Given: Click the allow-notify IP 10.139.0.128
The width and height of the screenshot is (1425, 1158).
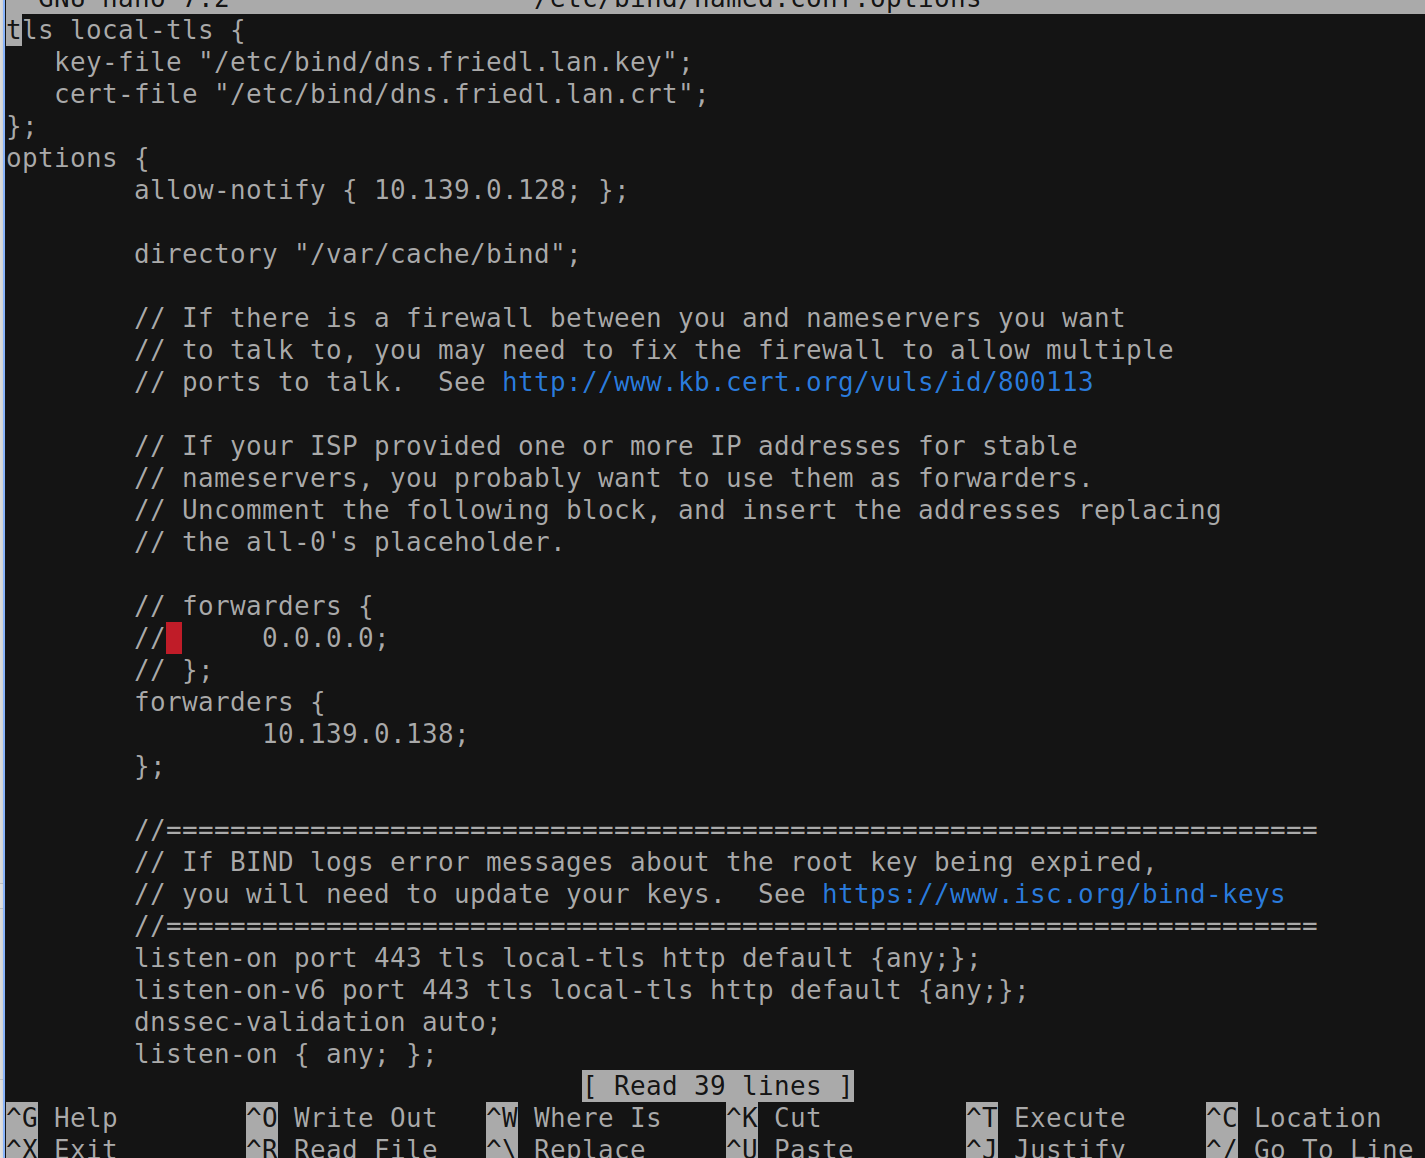Looking at the screenshot, I should (470, 190).
